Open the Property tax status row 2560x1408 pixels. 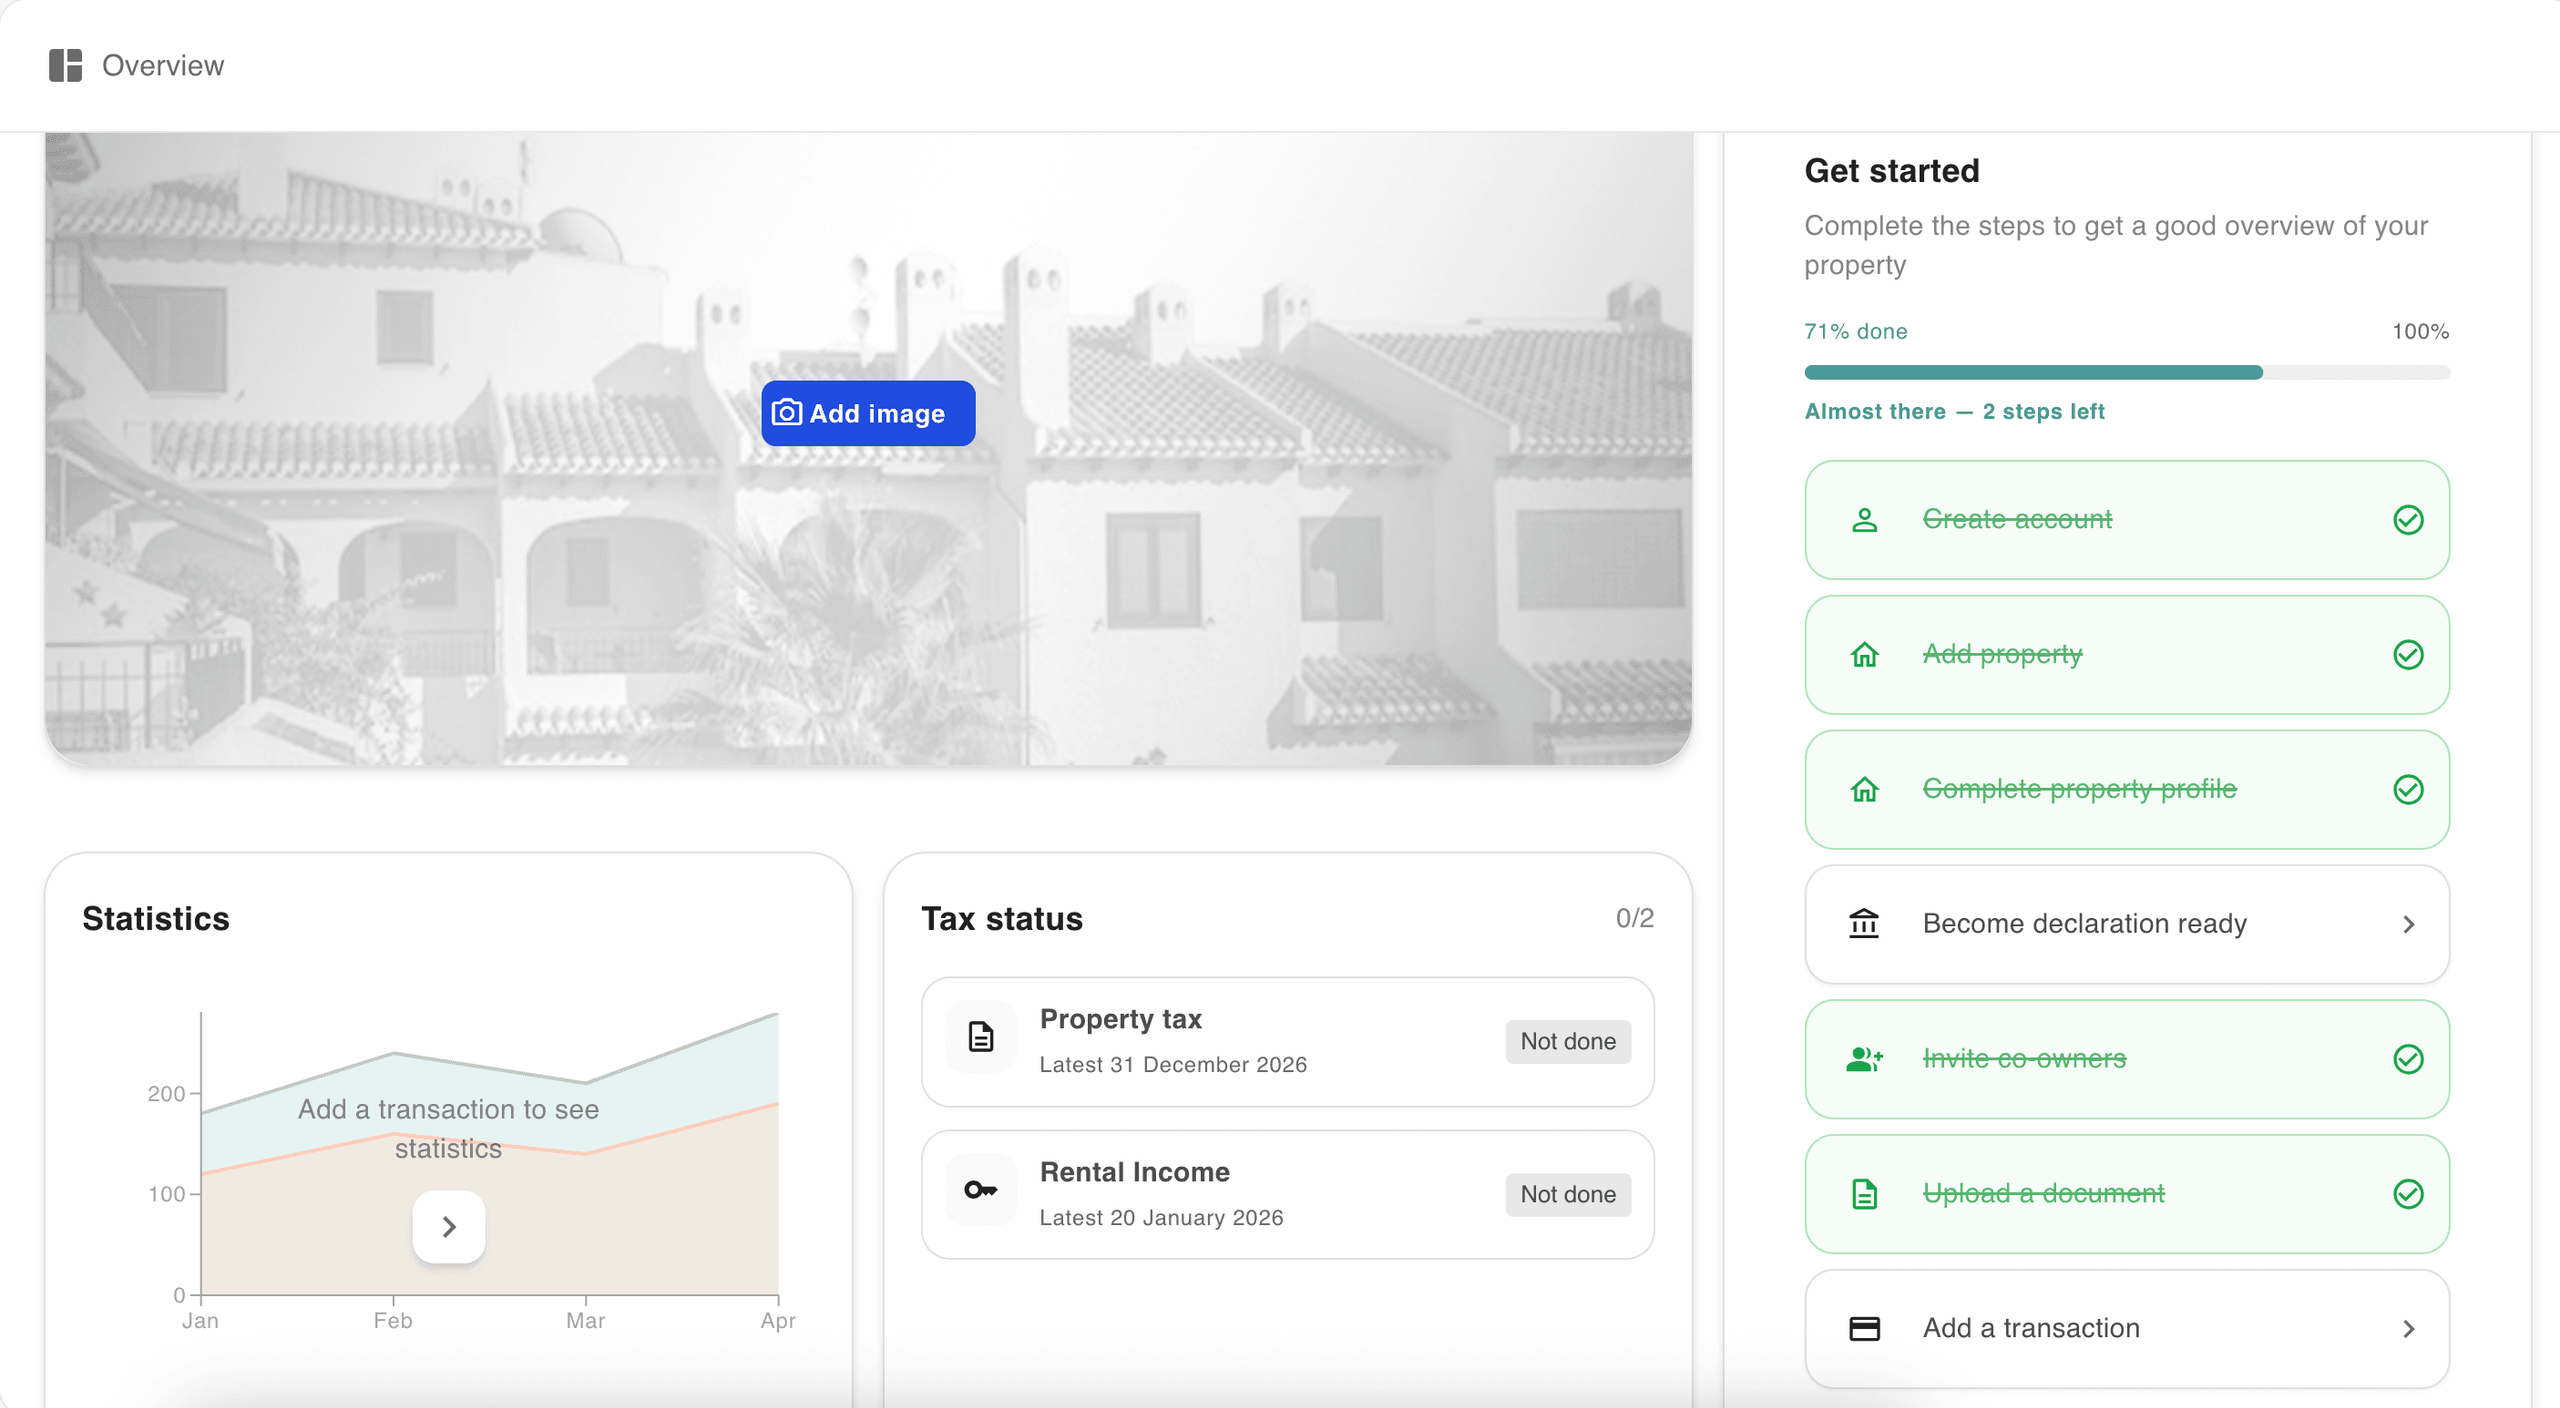tap(1287, 1041)
